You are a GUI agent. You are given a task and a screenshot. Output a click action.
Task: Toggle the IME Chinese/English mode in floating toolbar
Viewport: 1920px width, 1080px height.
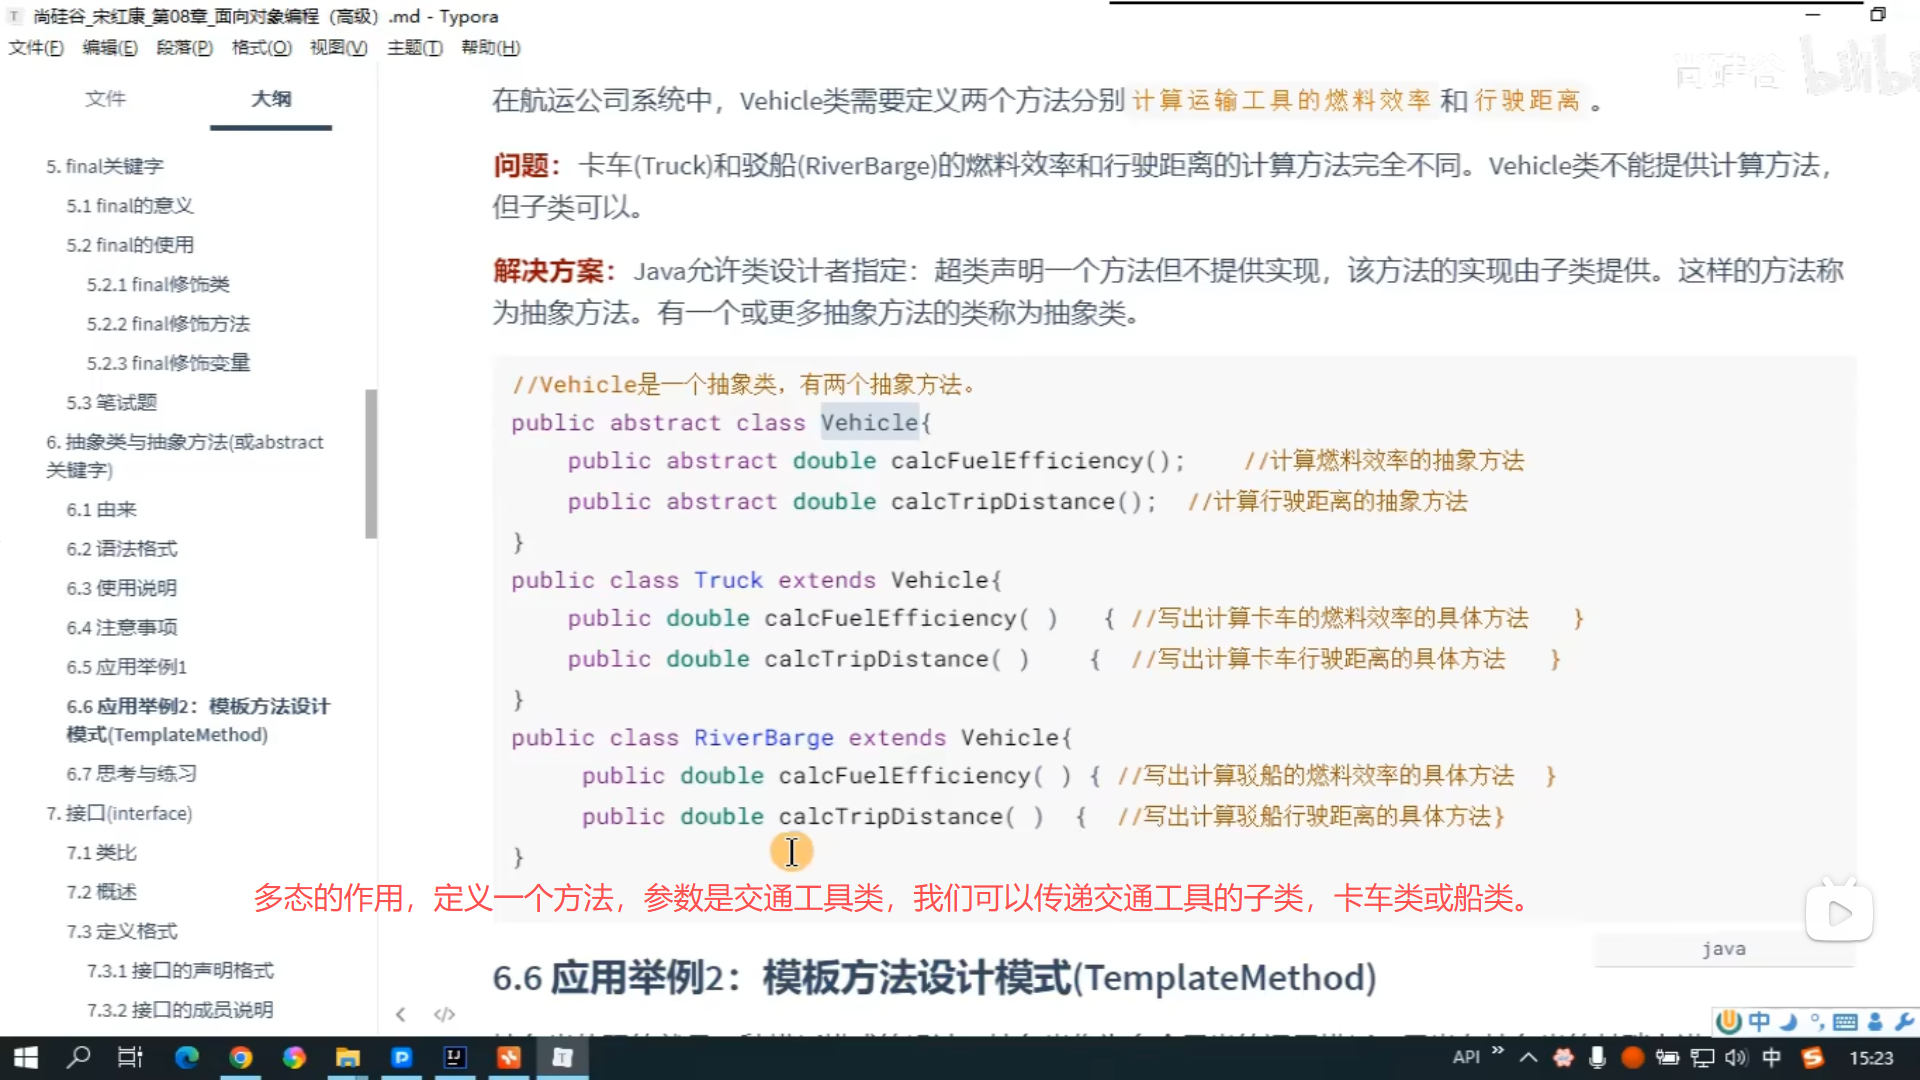pos(1759,1021)
